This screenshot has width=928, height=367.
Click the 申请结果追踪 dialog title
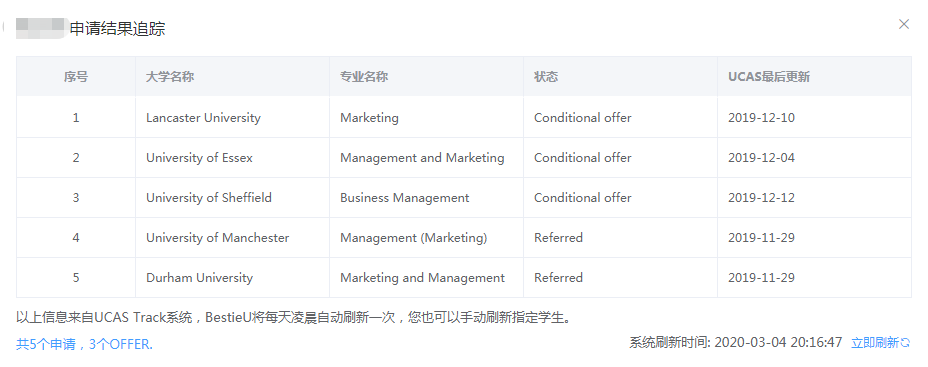point(117,29)
